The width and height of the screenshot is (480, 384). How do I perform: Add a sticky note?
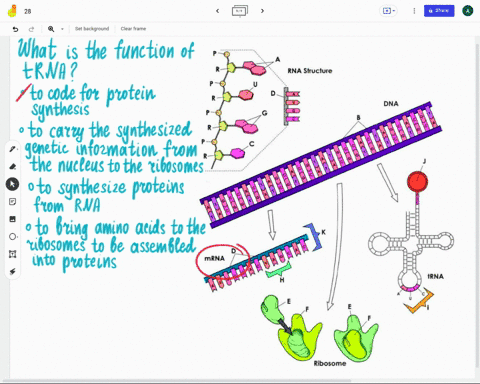click(12, 202)
